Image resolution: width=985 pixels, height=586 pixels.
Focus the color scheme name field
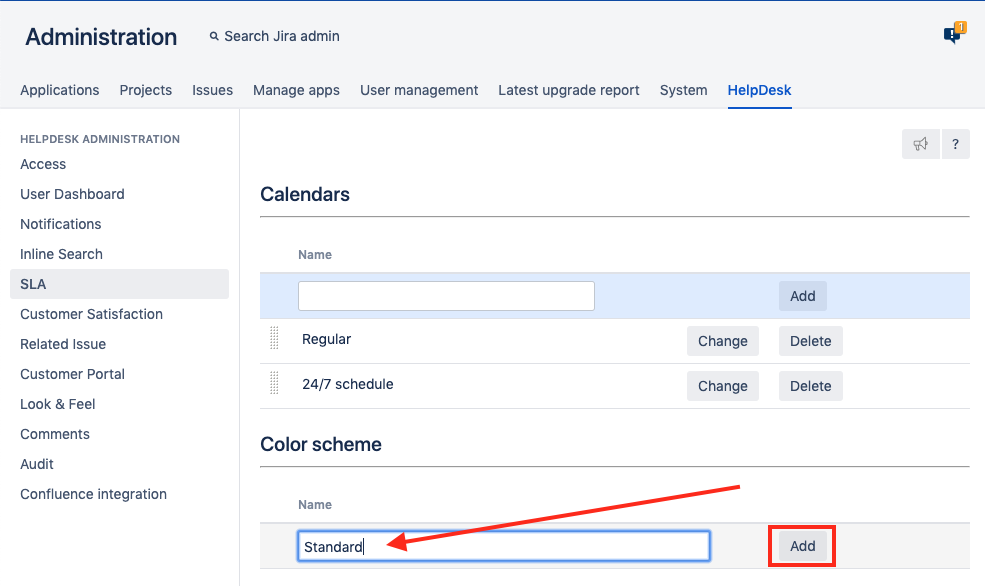click(x=504, y=546)
